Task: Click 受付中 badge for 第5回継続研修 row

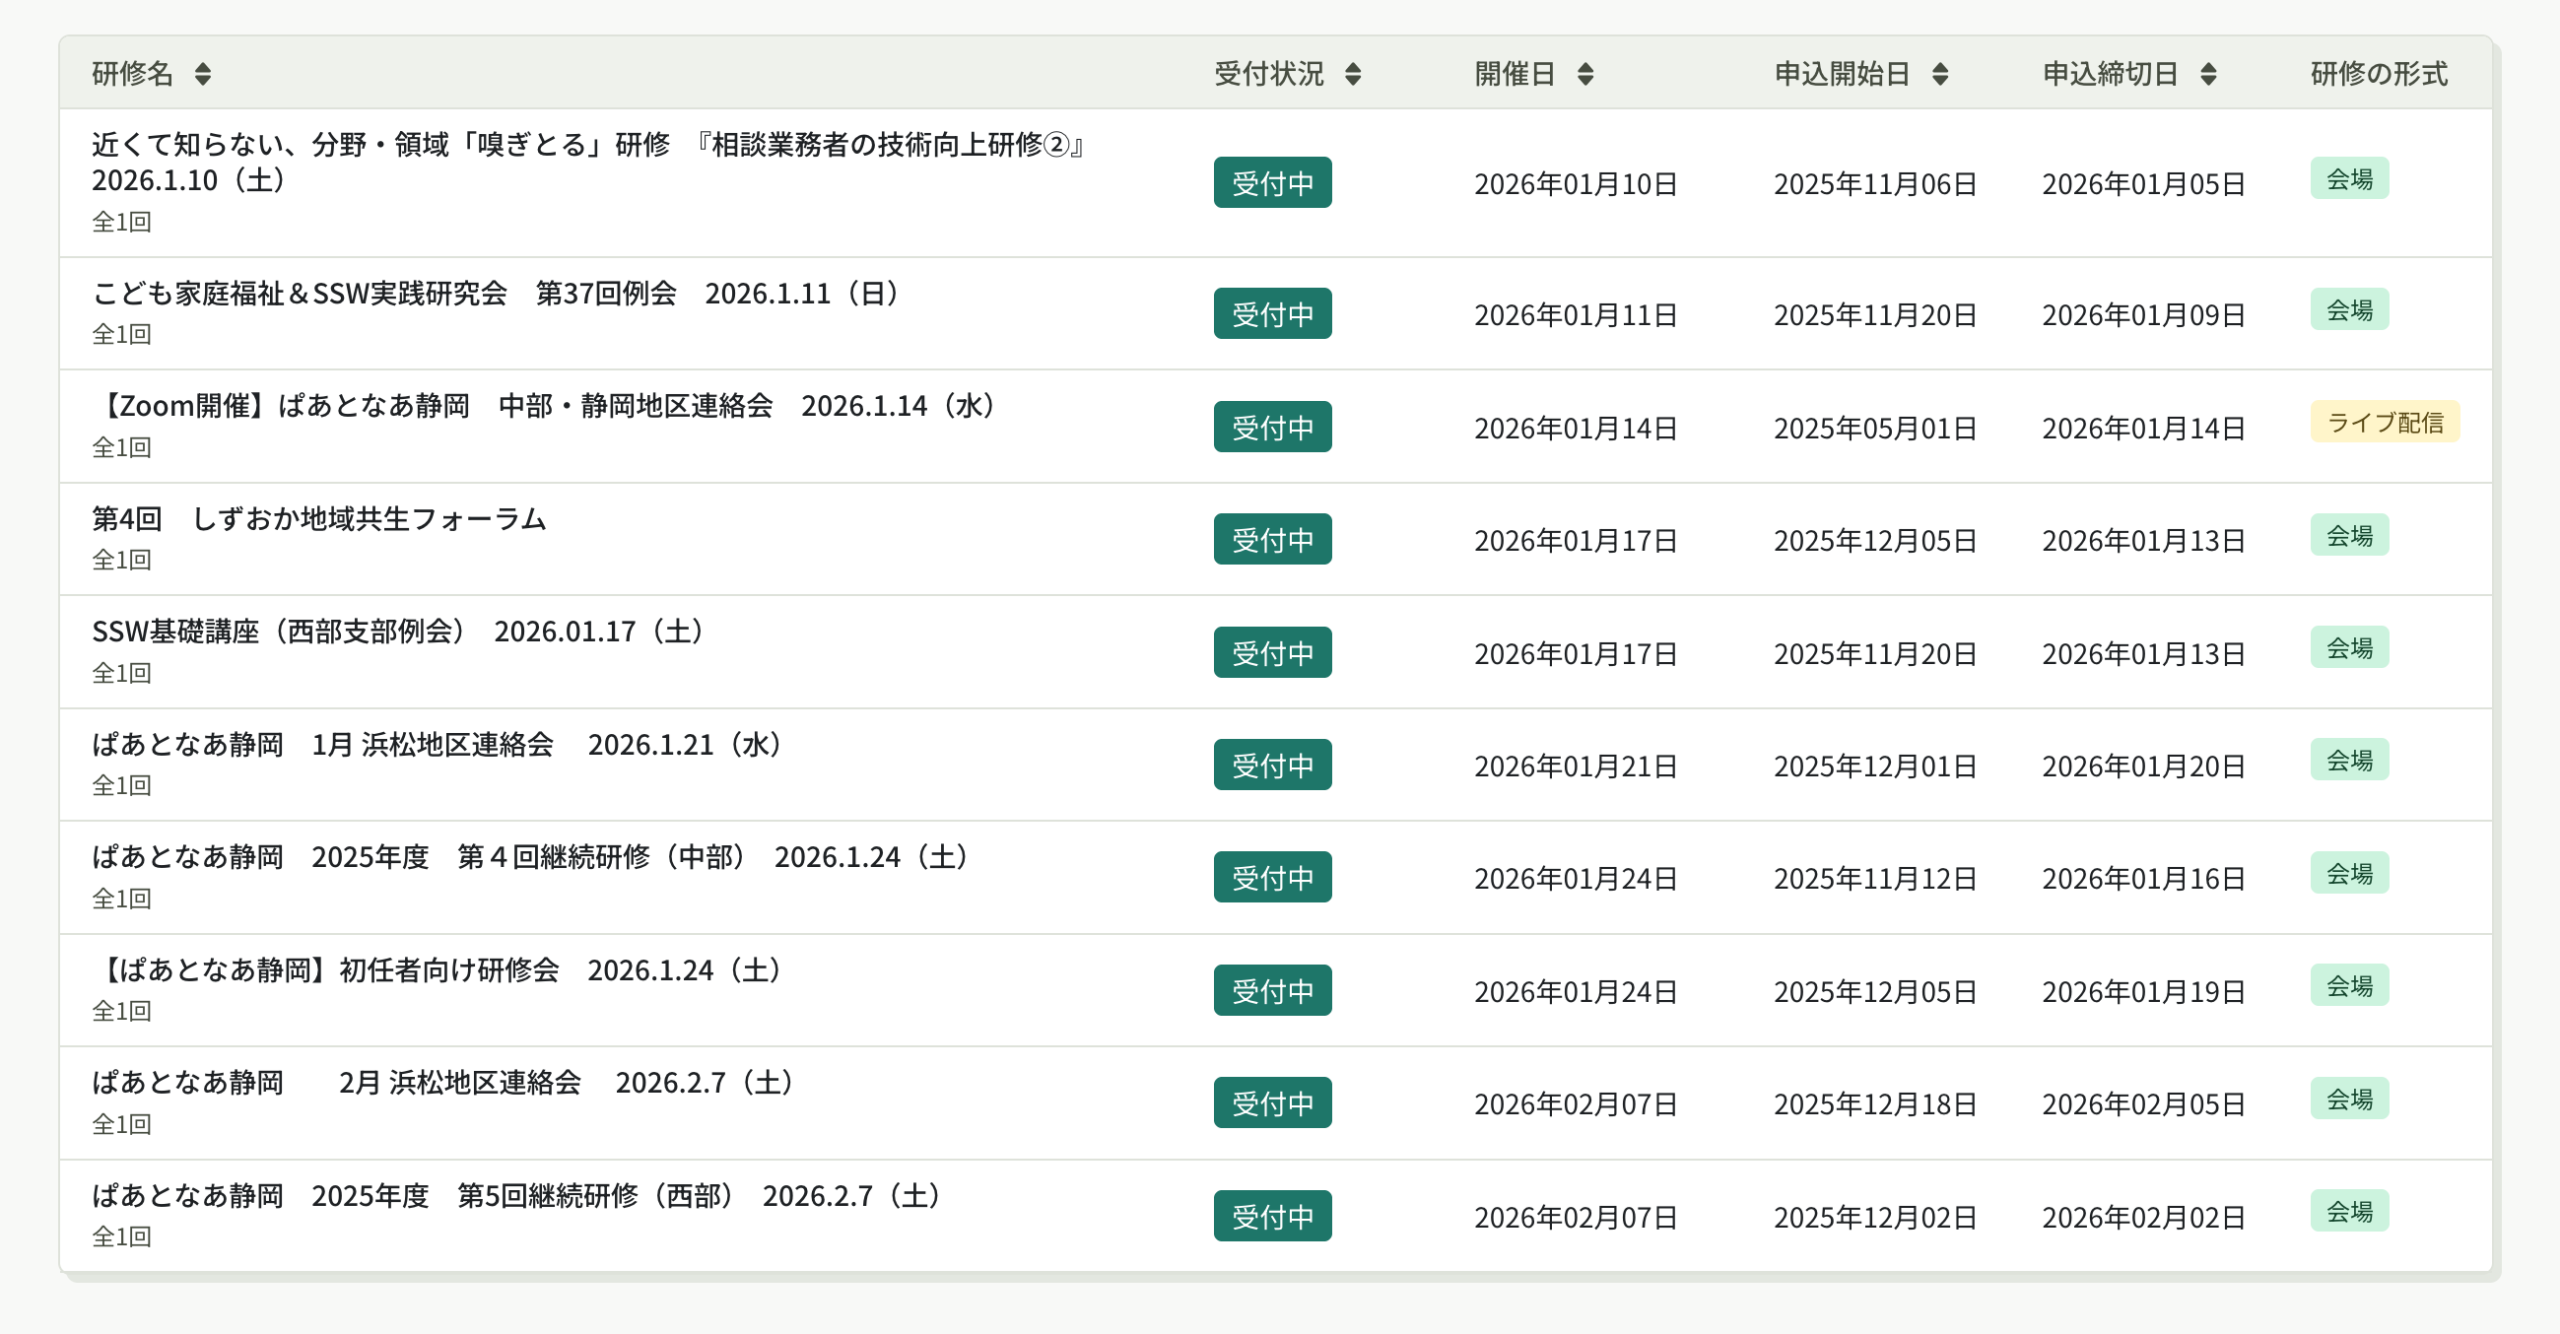Action: click(x=1272, y=1217)
